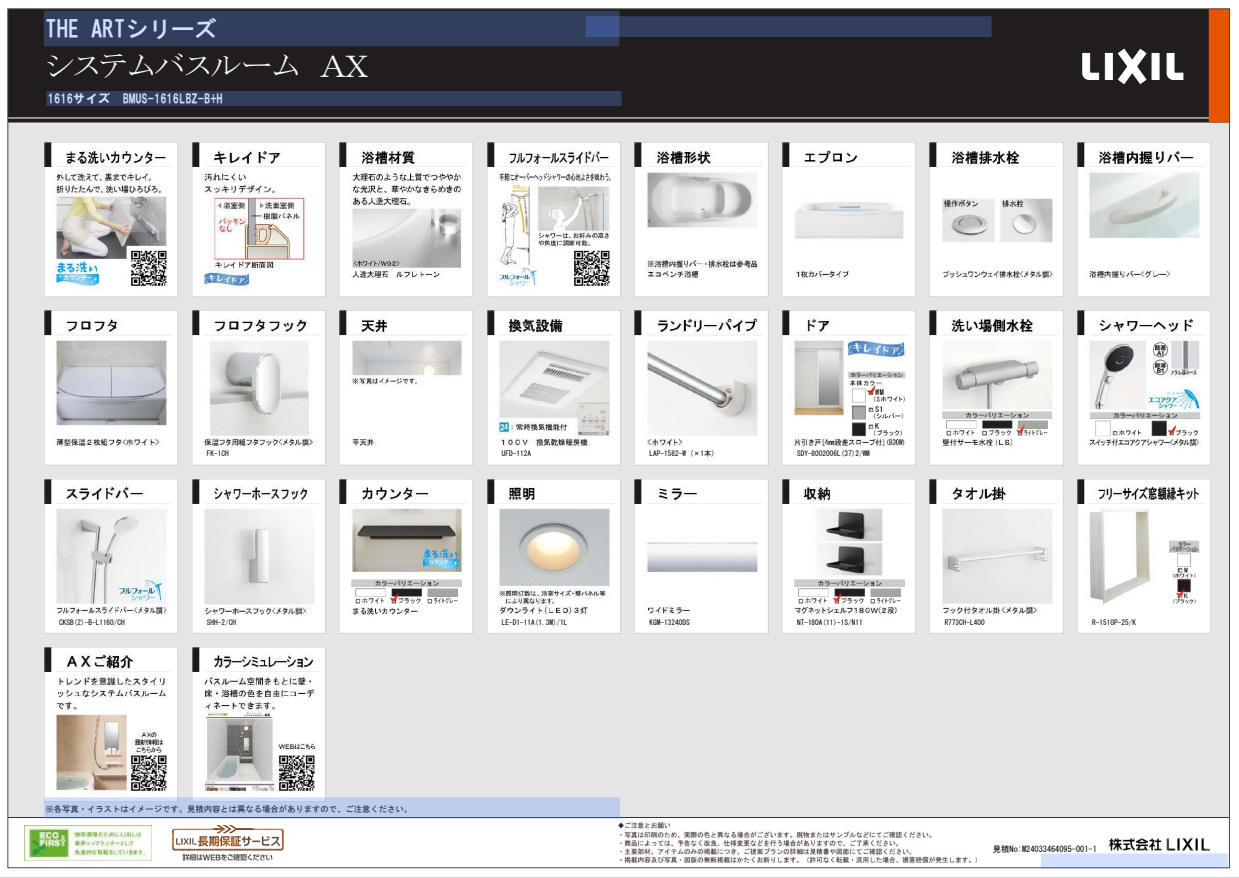Click the QR code in まる洗いカウンター card
This screenshot has width=1239, height=878.
point(149,267)
